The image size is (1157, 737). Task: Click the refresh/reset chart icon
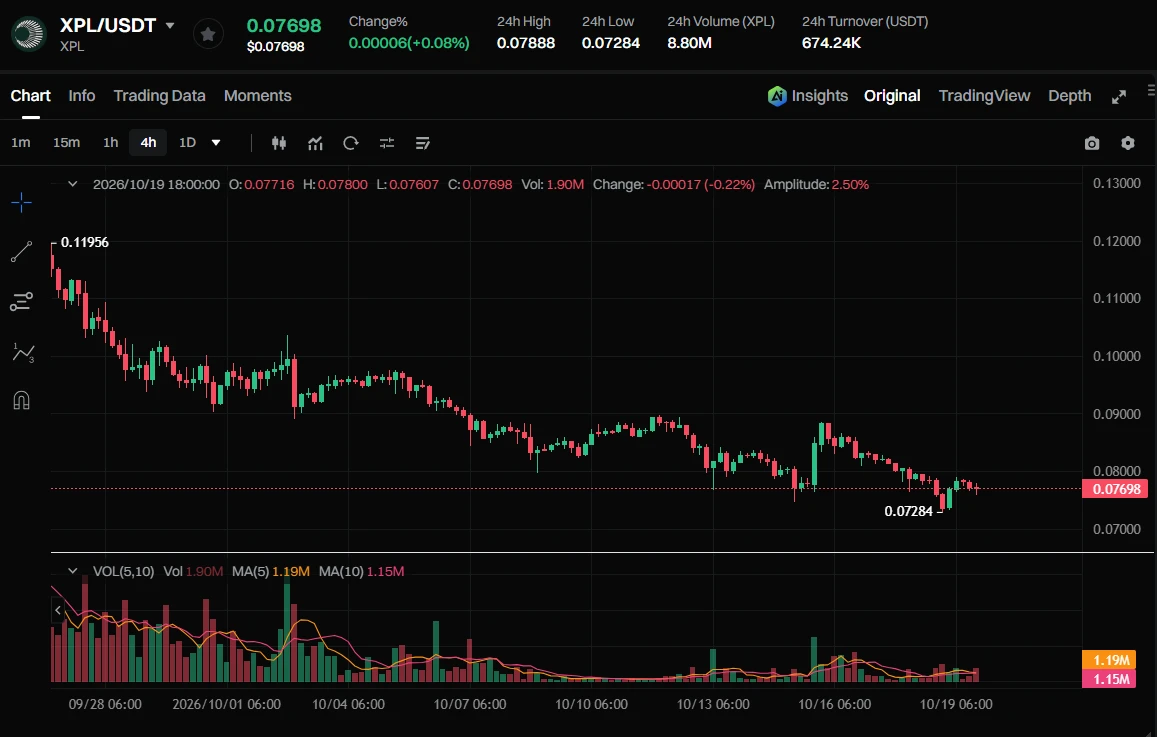point(350,143)
